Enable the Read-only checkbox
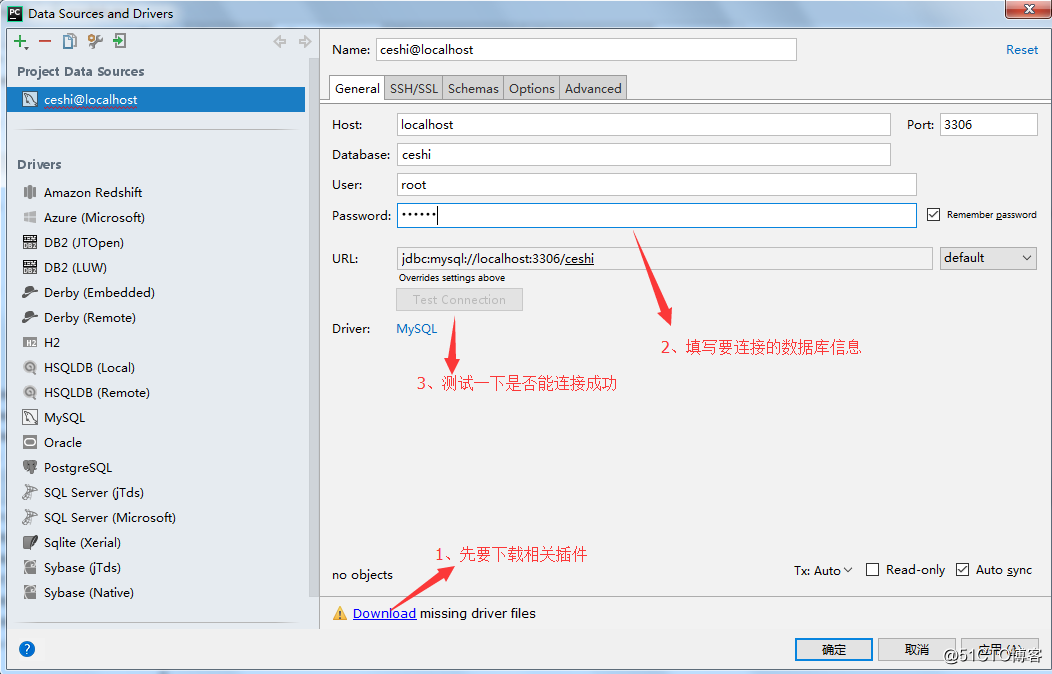This screenshot has height=674, width=1052. (872, 569)
